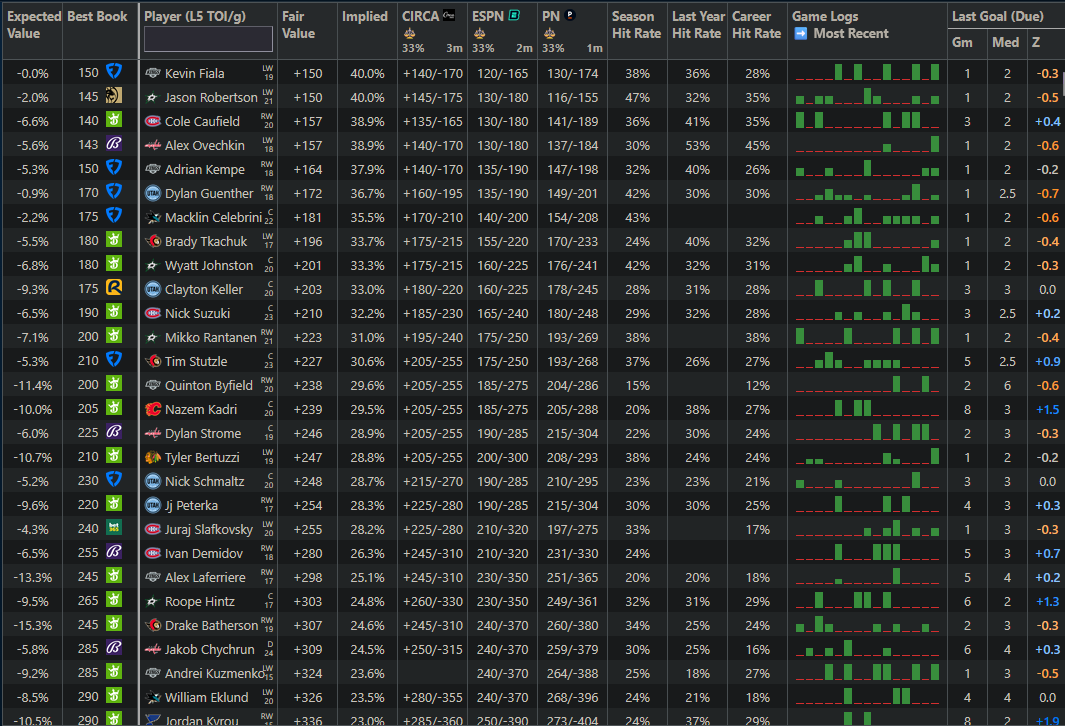
Task: Select player name Drake Batherson
Action: coord(211,625)
